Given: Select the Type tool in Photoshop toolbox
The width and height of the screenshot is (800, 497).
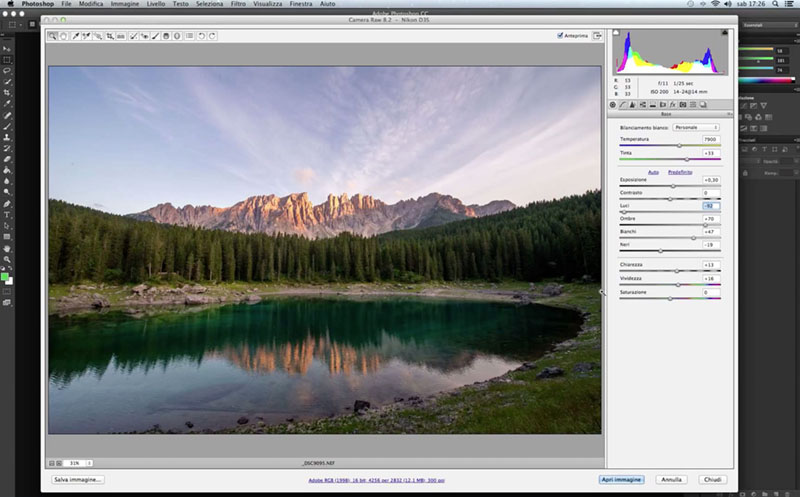Looking at the screenshot, I should tap(7, 215).
